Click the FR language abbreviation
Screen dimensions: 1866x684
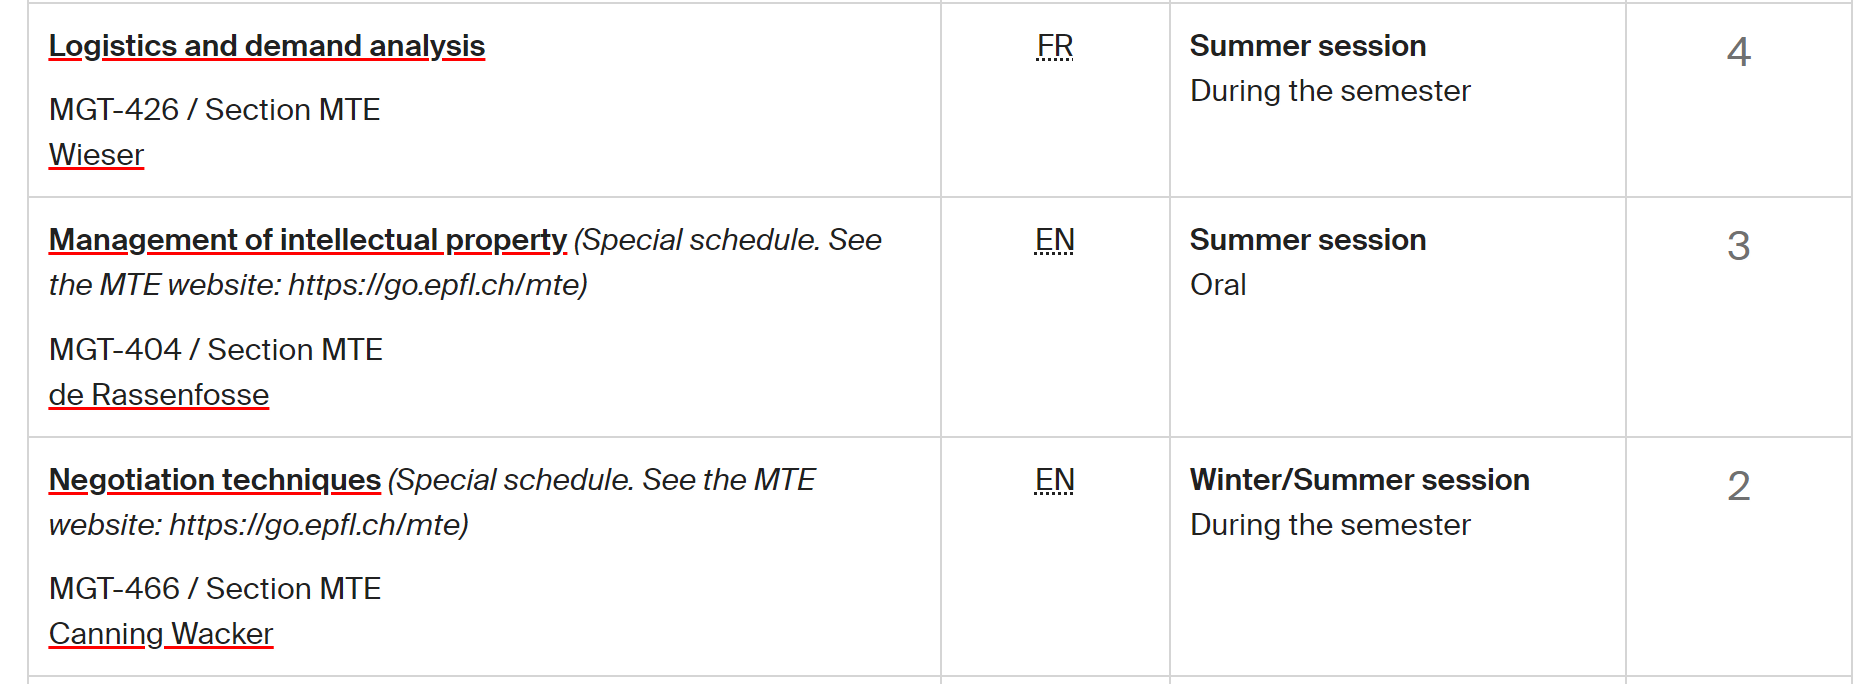[1055, 46]
